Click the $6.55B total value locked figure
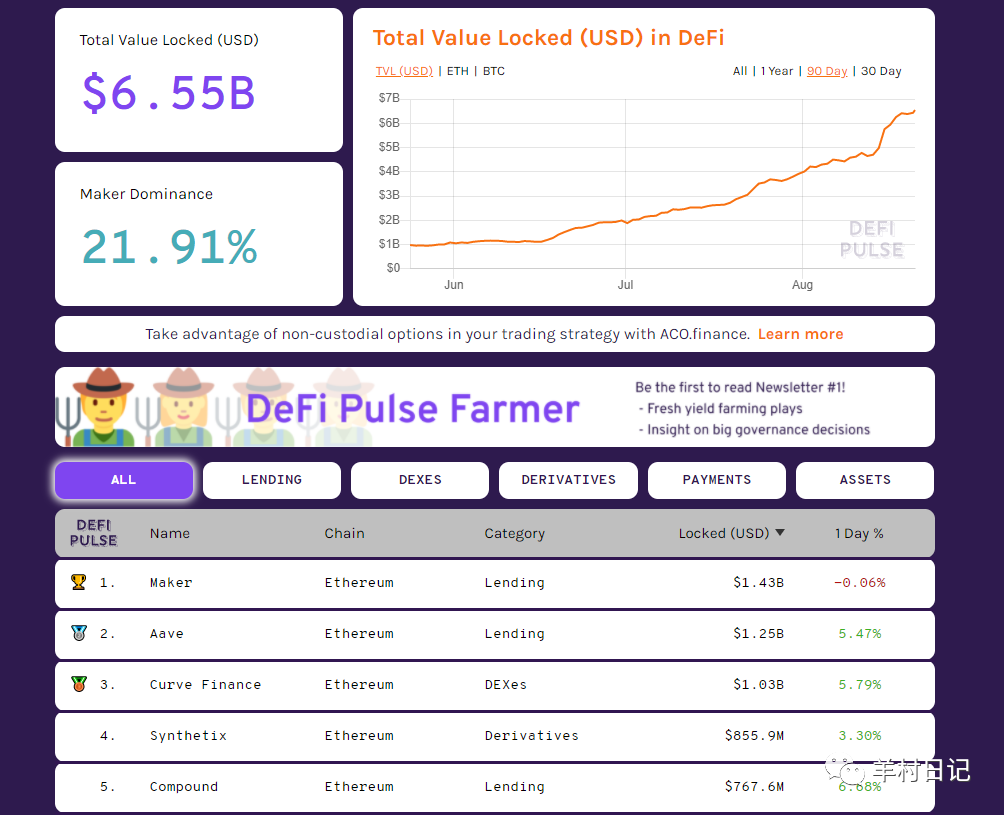 169,93
